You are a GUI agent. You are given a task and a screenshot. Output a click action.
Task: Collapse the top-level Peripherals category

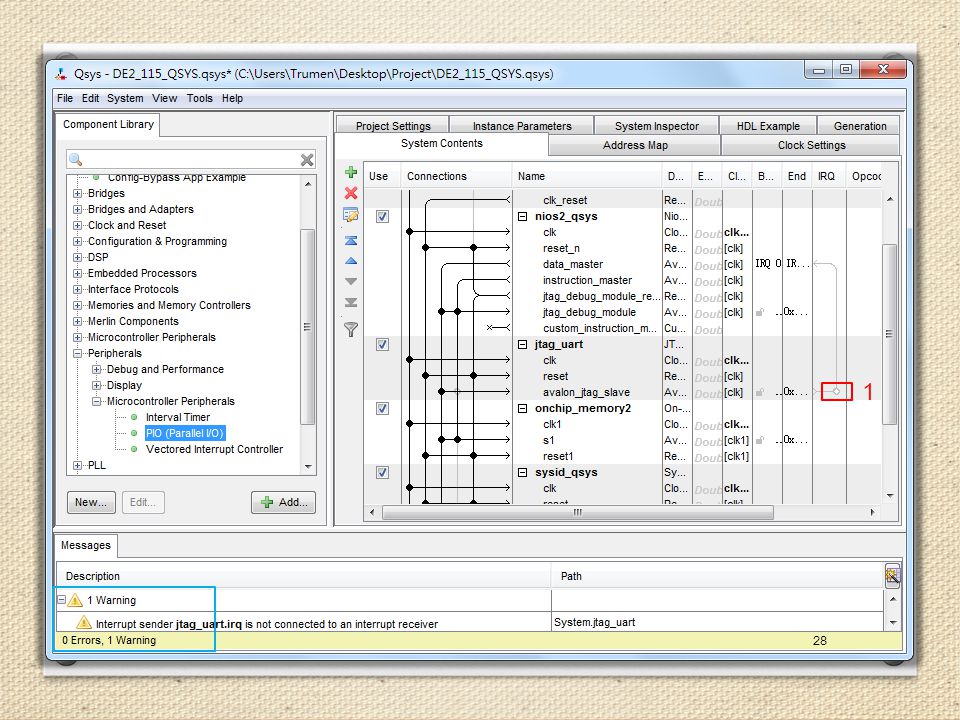pyautogui.click(x=78, y=353)
